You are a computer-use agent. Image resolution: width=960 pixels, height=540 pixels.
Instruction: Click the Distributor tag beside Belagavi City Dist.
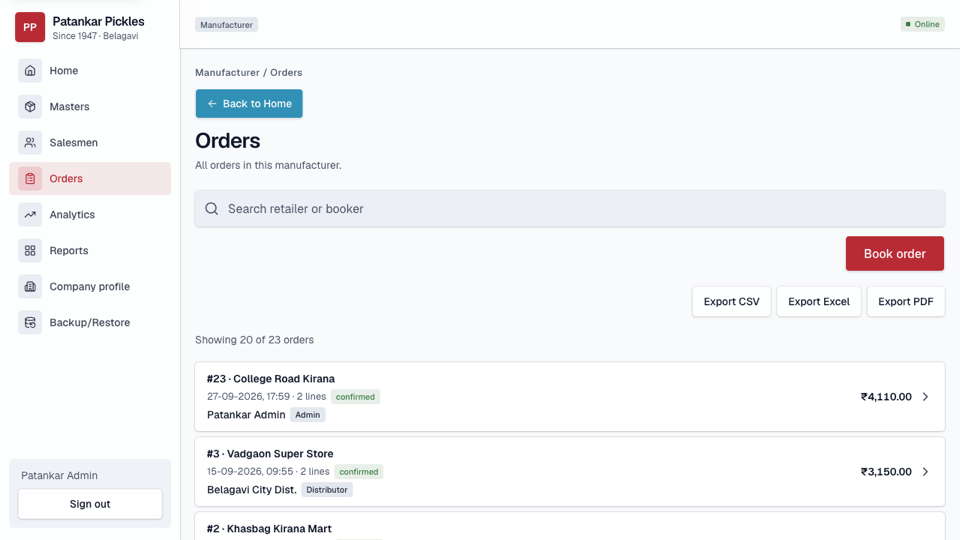click(327, 490)
